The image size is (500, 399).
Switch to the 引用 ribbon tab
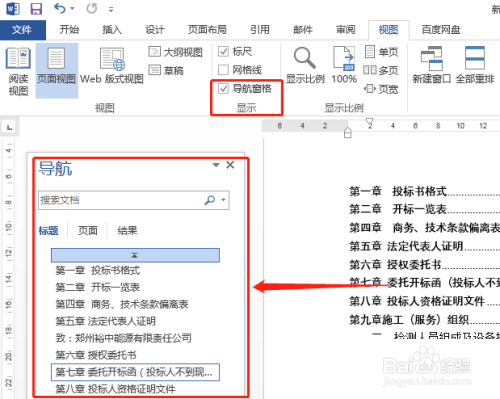click(x=260, y=30)
